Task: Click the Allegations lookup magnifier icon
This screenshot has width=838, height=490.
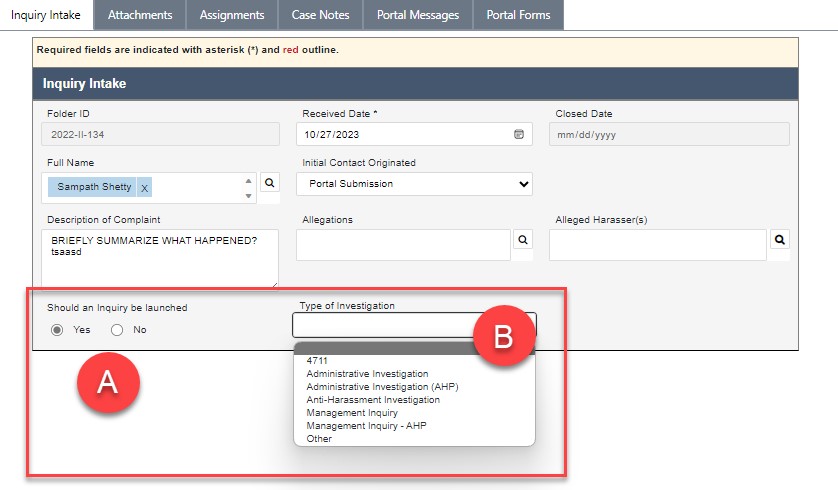Action: 523,240
